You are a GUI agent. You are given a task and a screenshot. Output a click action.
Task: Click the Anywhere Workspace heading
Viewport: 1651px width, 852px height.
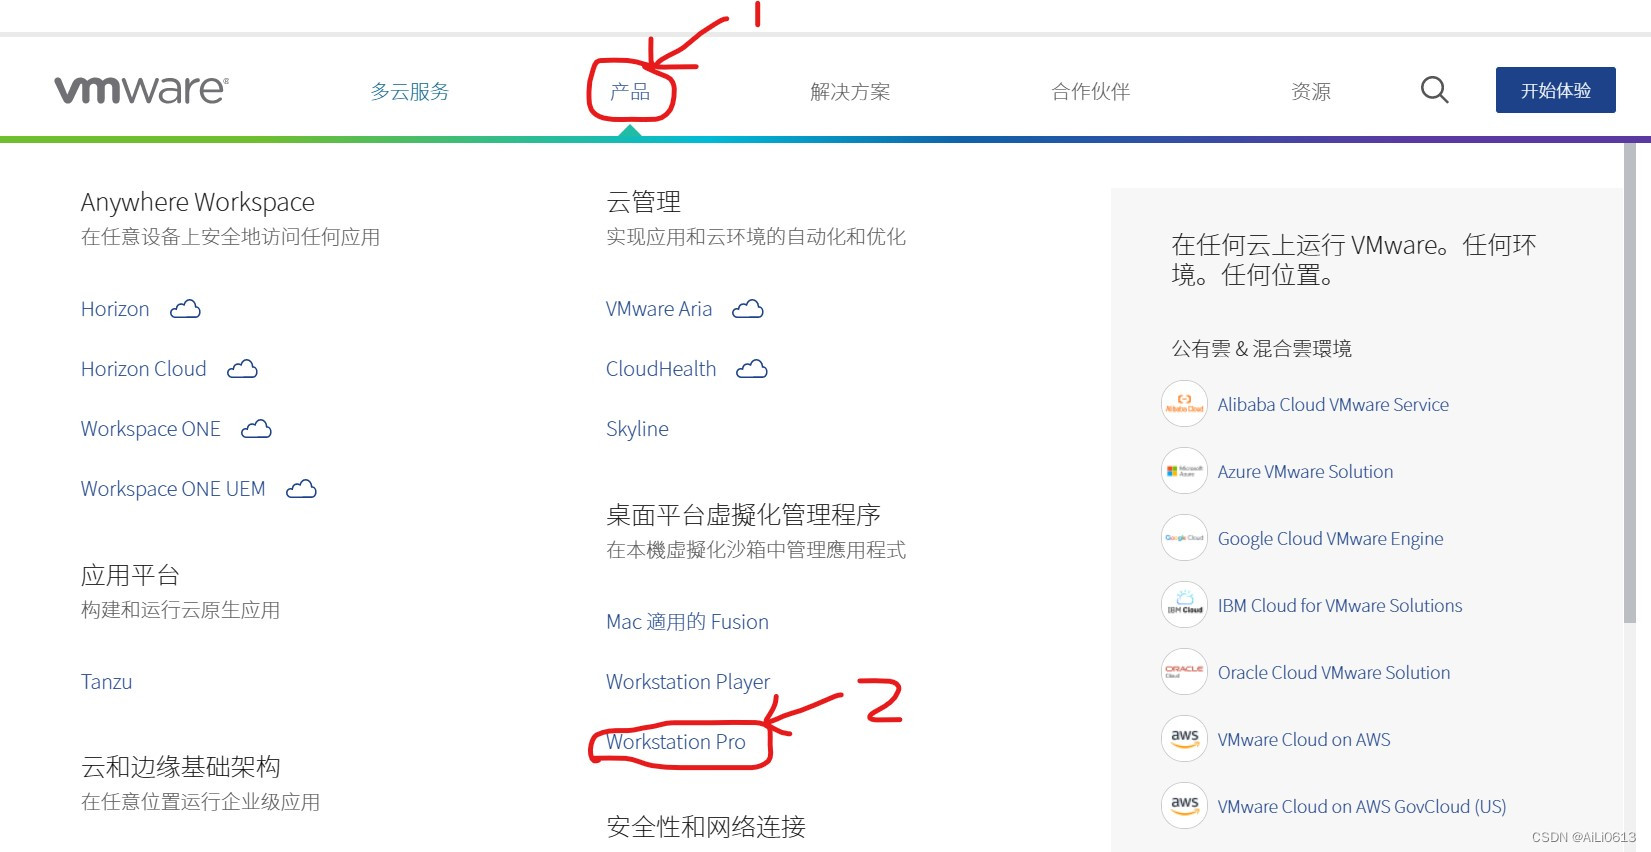[198, 202]
